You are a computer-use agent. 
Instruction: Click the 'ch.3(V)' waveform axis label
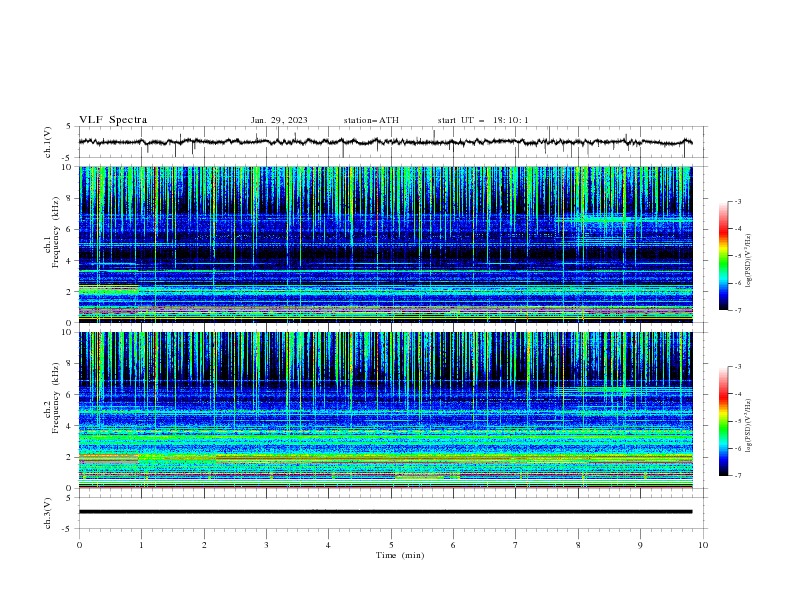coord(48,513)
